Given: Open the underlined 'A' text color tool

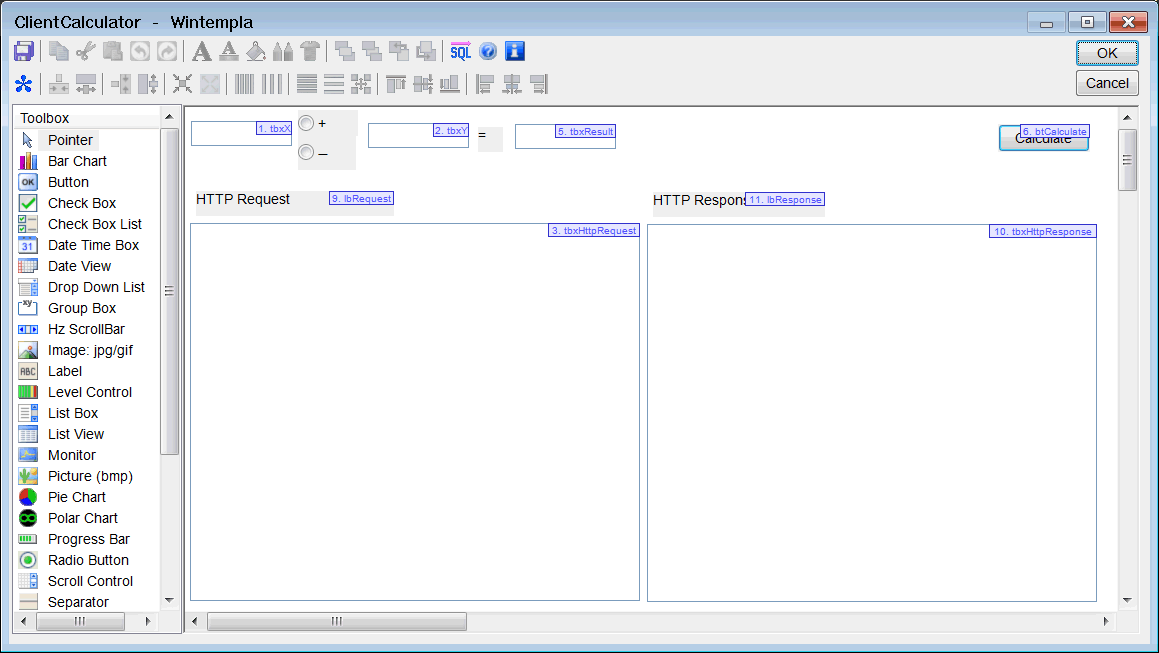Looking at the screenshot, I should (x=228, y=51).
